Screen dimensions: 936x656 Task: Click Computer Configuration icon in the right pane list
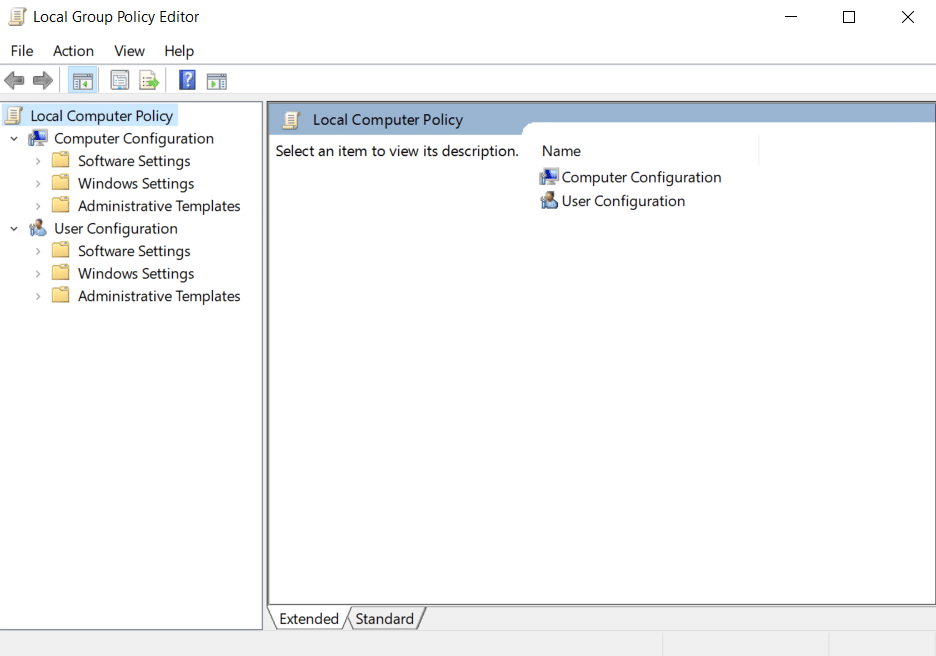click(x=549, y=177)
